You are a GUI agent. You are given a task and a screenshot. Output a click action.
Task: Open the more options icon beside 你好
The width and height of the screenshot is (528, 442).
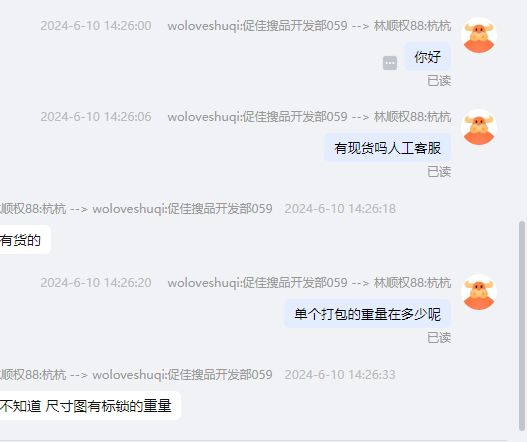click(390, 63)
